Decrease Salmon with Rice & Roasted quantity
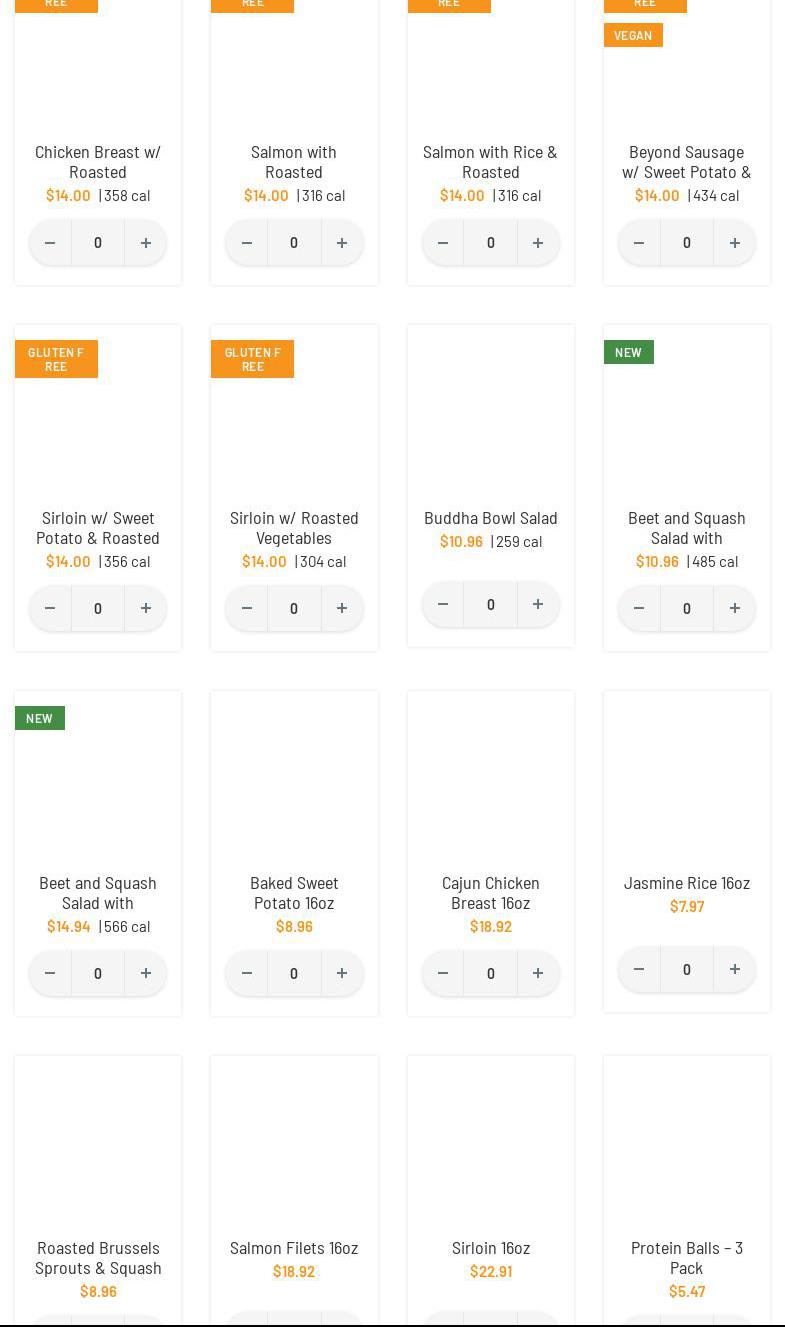The width and height of the screenshot is (785, 1327). tap(443, 243)
